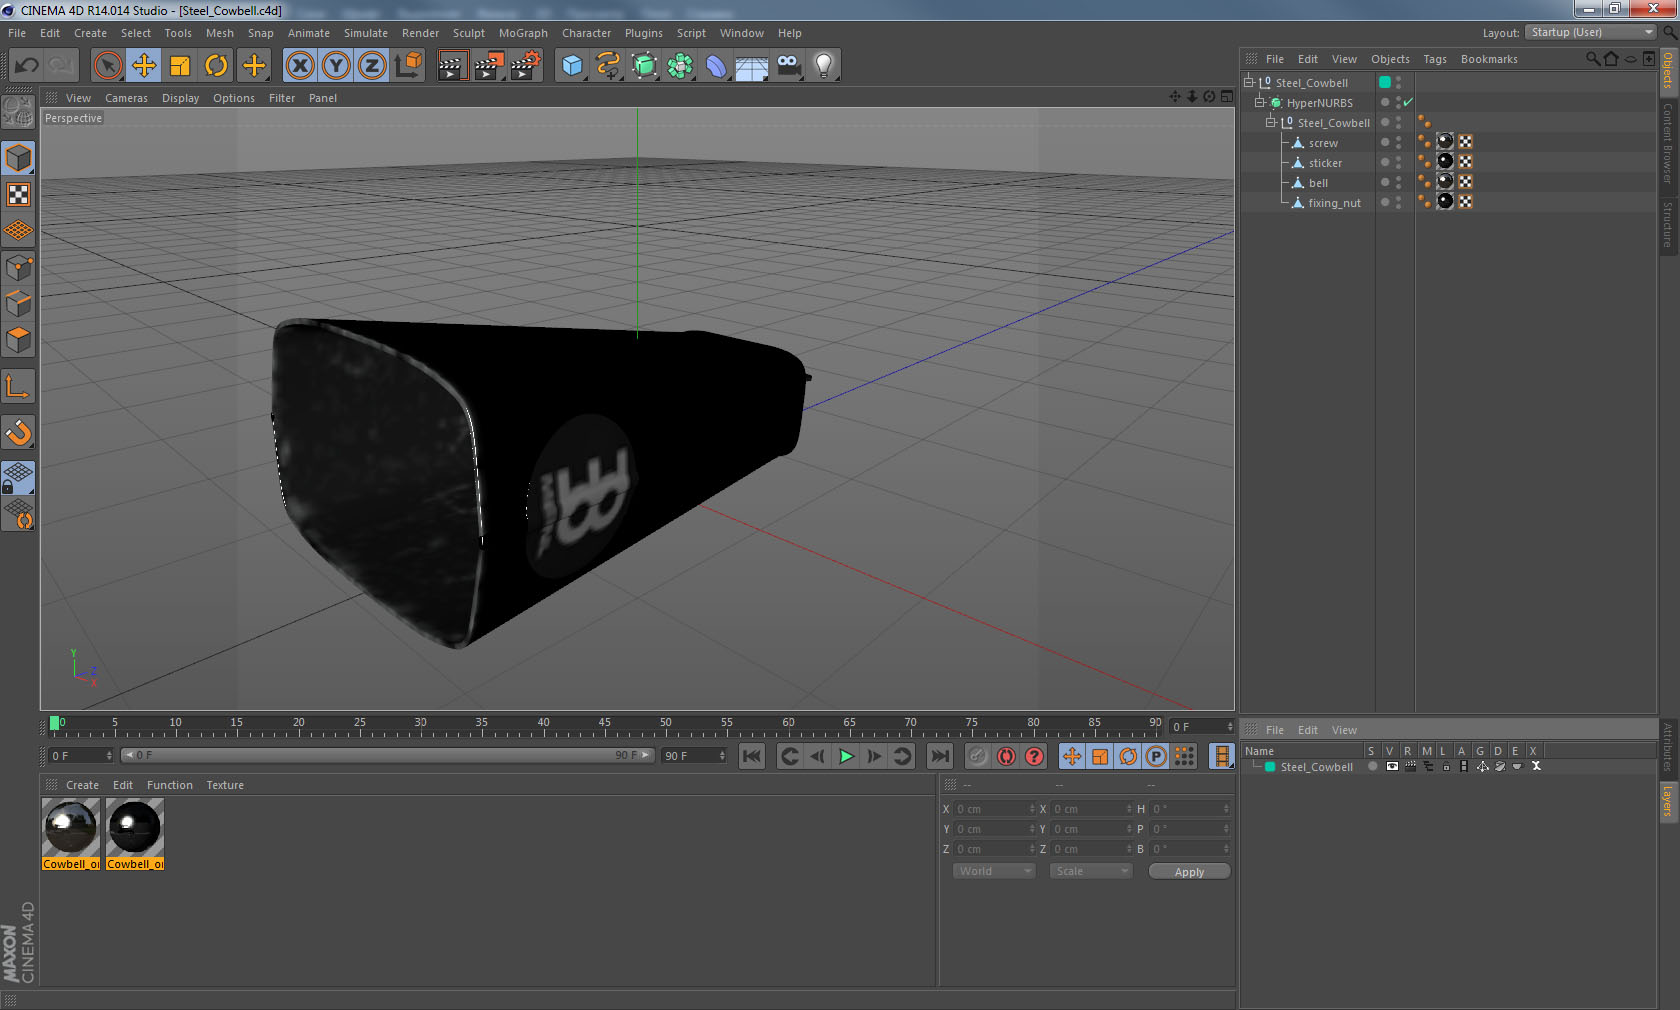The height and width of the screenshot is (1010, 1680).
Task: Go to end of animation
Action: pos(940,756)
